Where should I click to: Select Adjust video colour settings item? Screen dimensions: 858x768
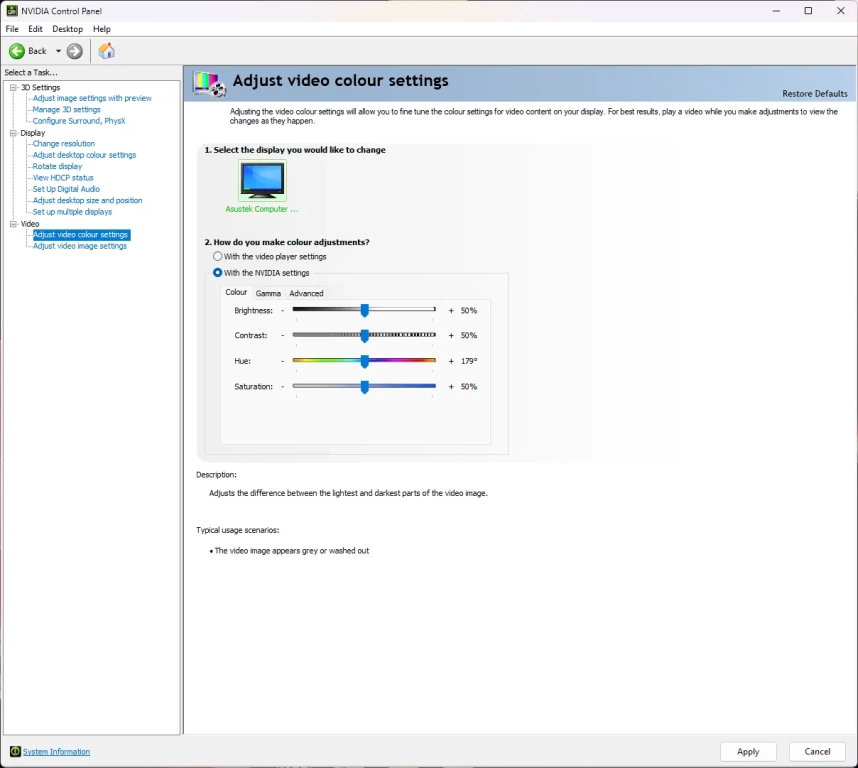81,235
